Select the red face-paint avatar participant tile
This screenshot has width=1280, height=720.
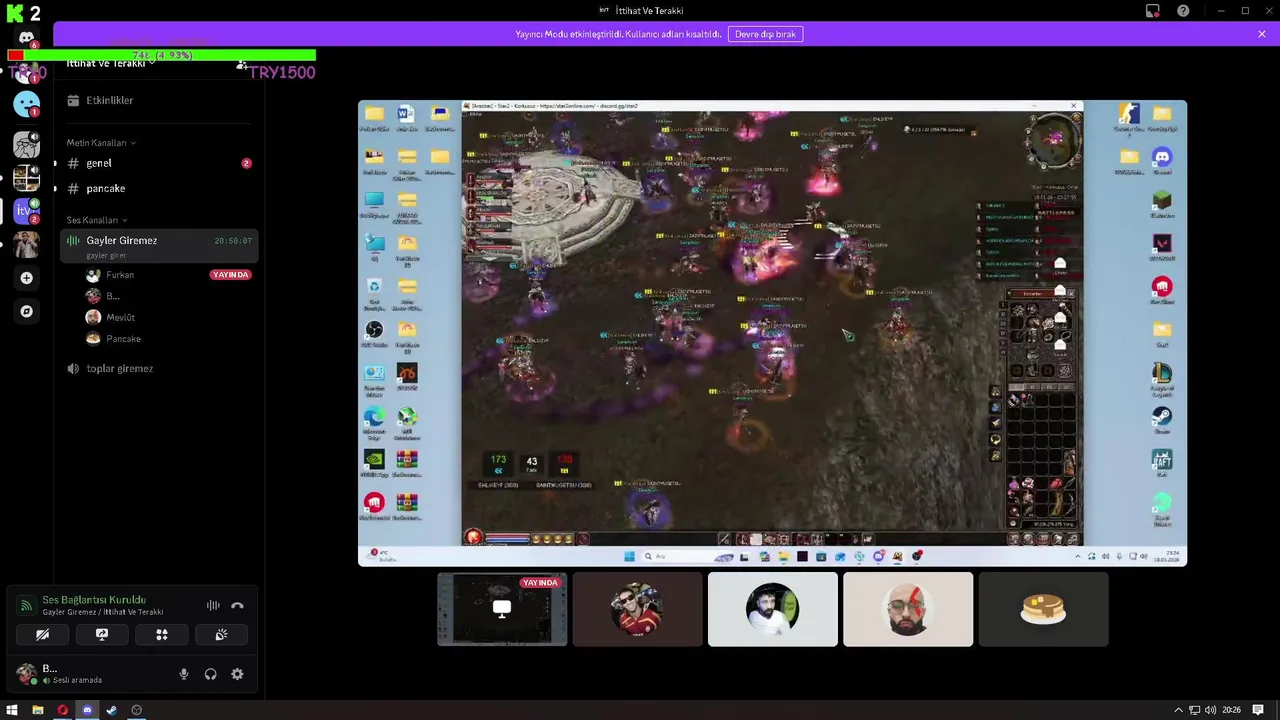908,609
